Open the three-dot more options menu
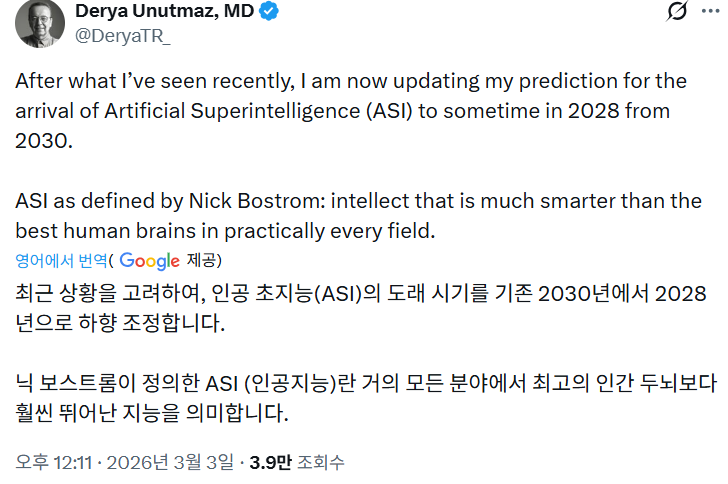Screen dimensions: 728x484 click(710, 11)
